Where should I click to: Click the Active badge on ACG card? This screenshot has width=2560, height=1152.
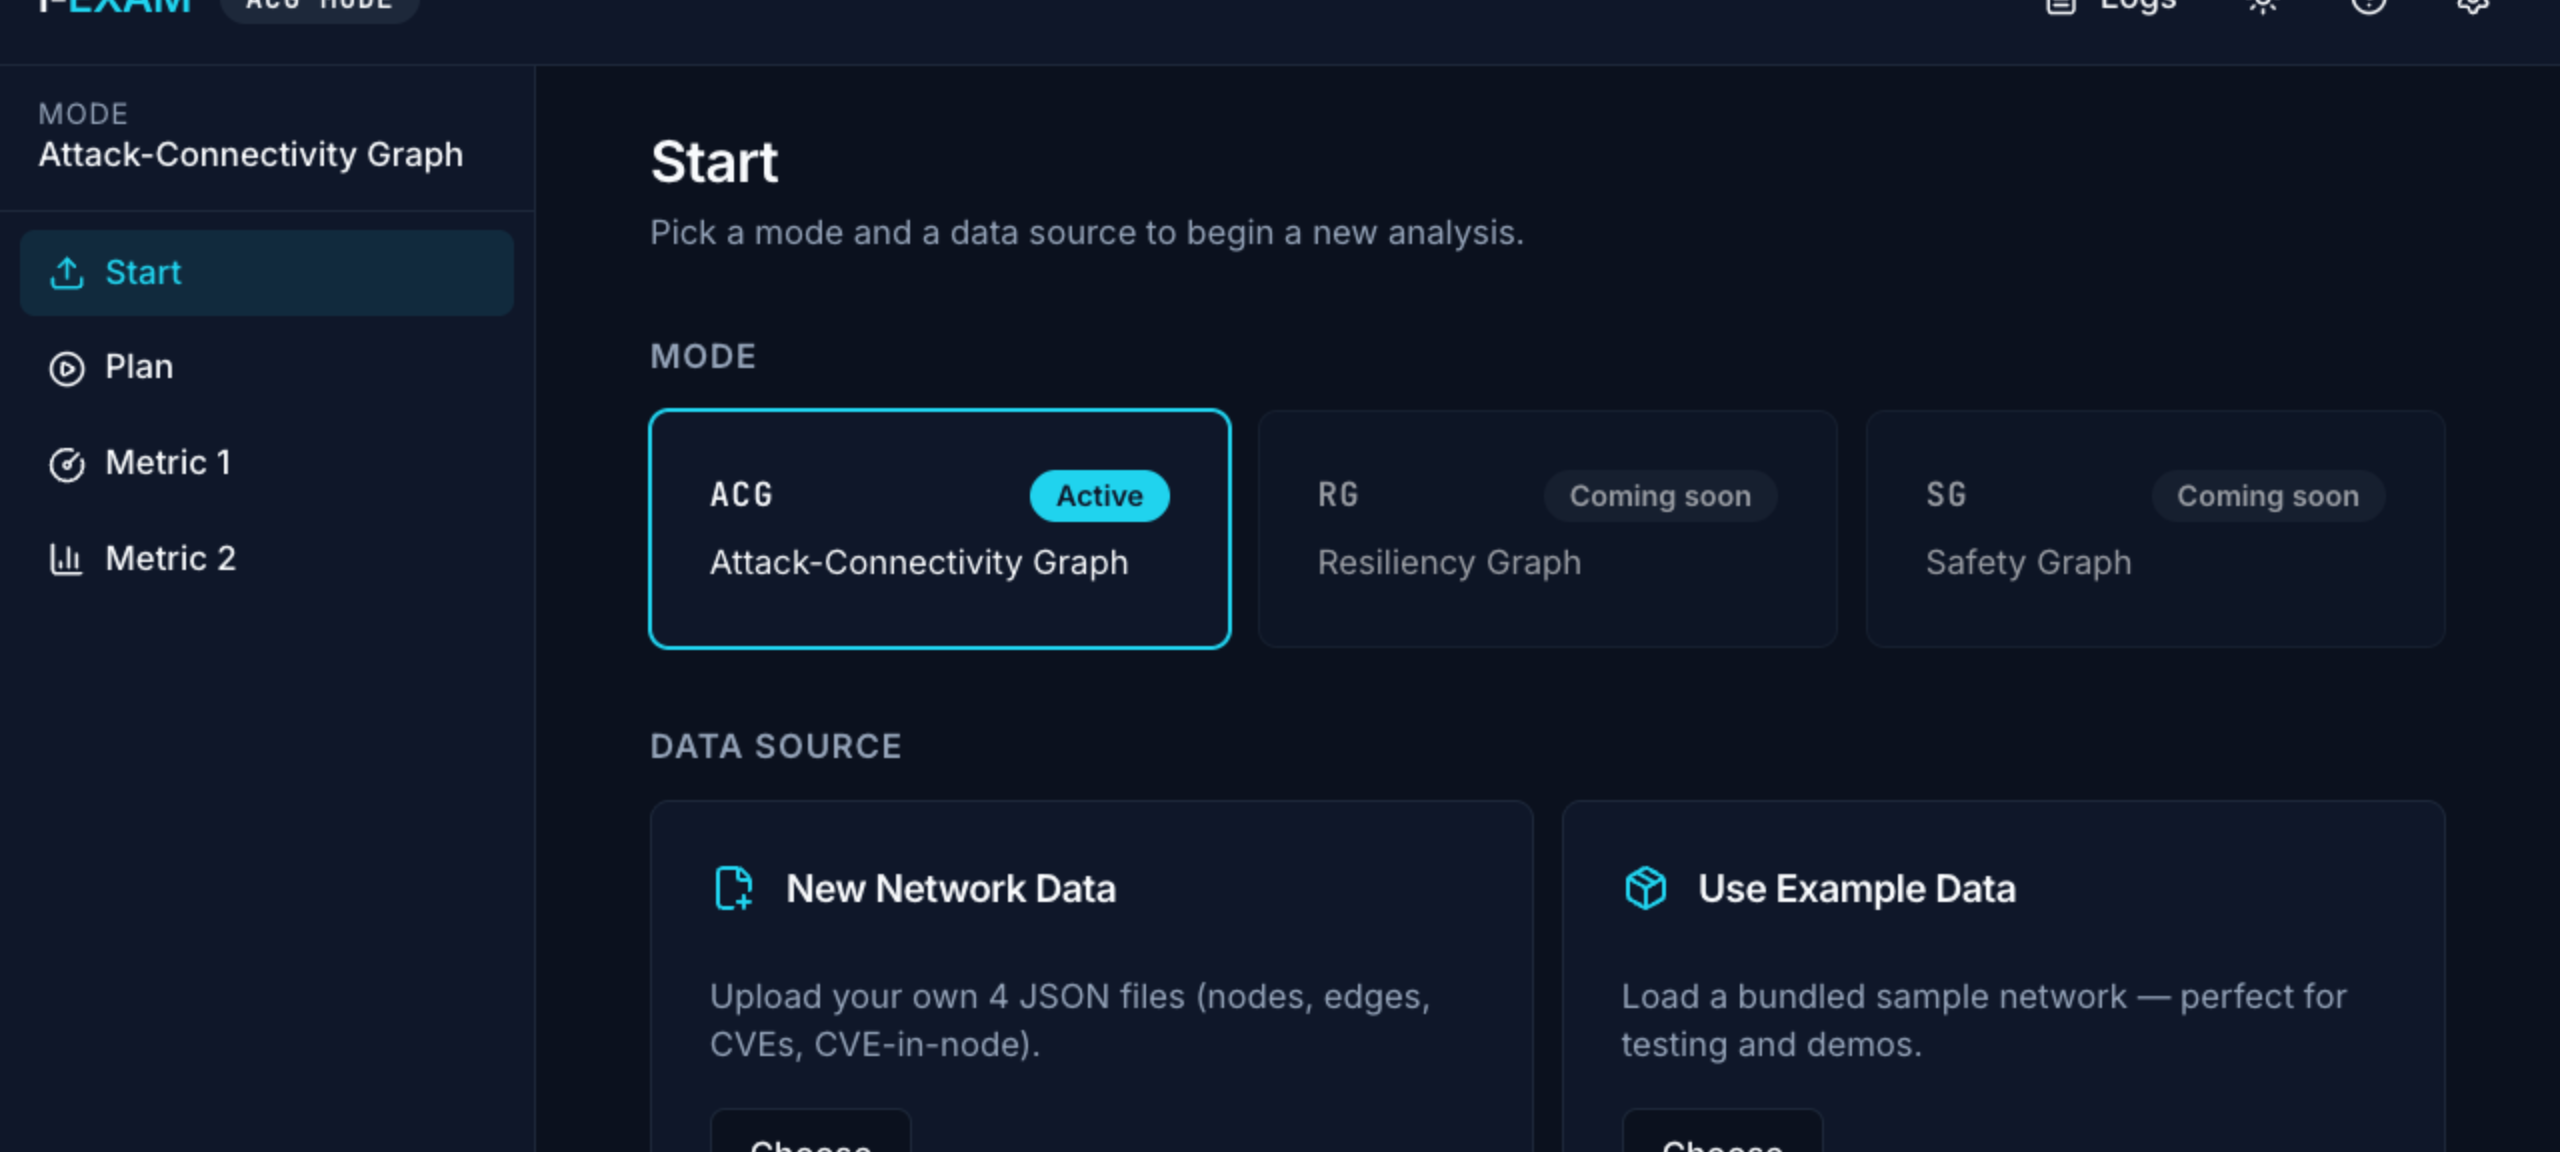click(x=1099, y=496)
